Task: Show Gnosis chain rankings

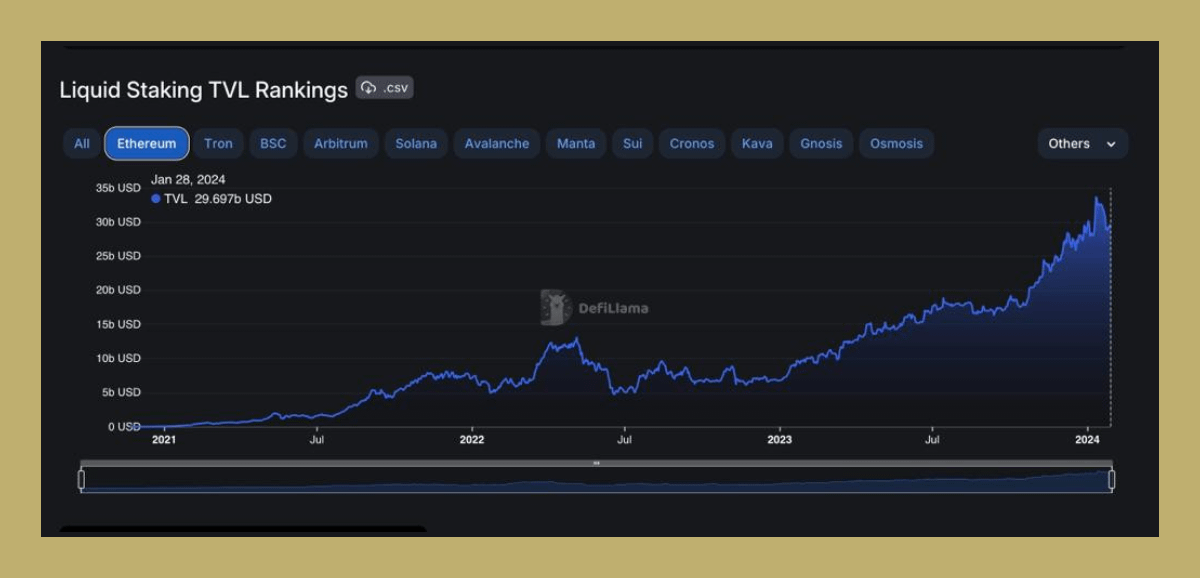Action: [x=821, y=144]
